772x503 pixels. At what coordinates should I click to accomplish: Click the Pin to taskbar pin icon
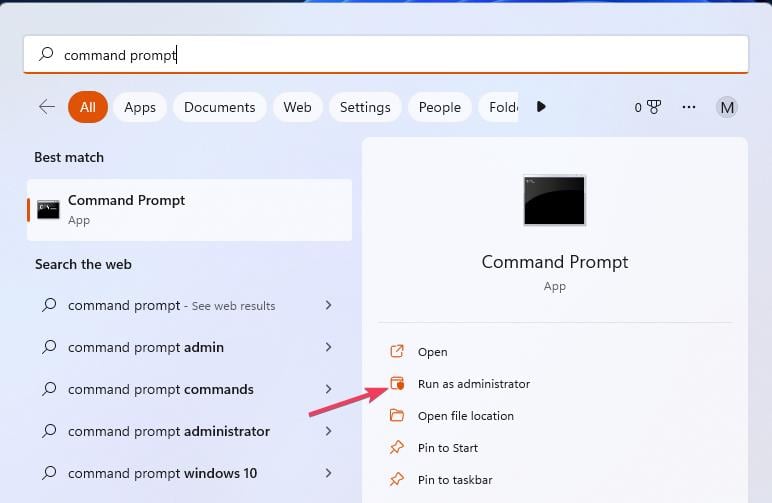click(x=397, y=479)
